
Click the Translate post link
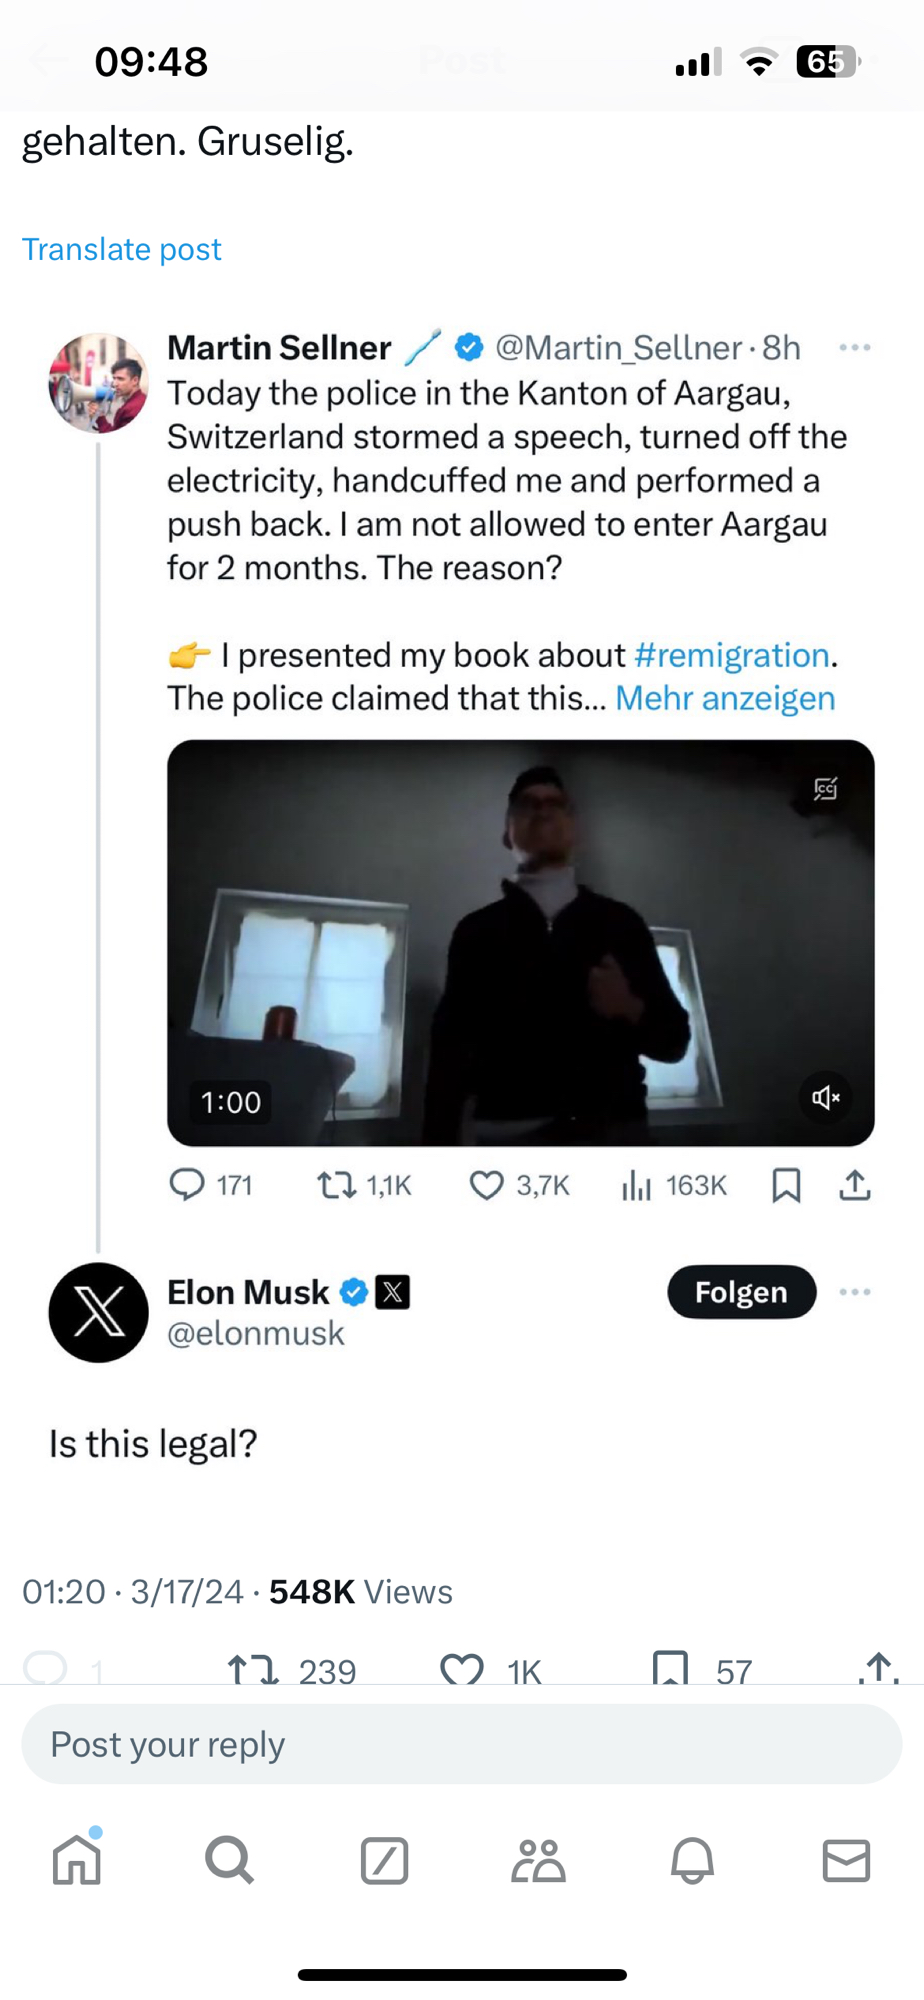[x=122, y=249]
